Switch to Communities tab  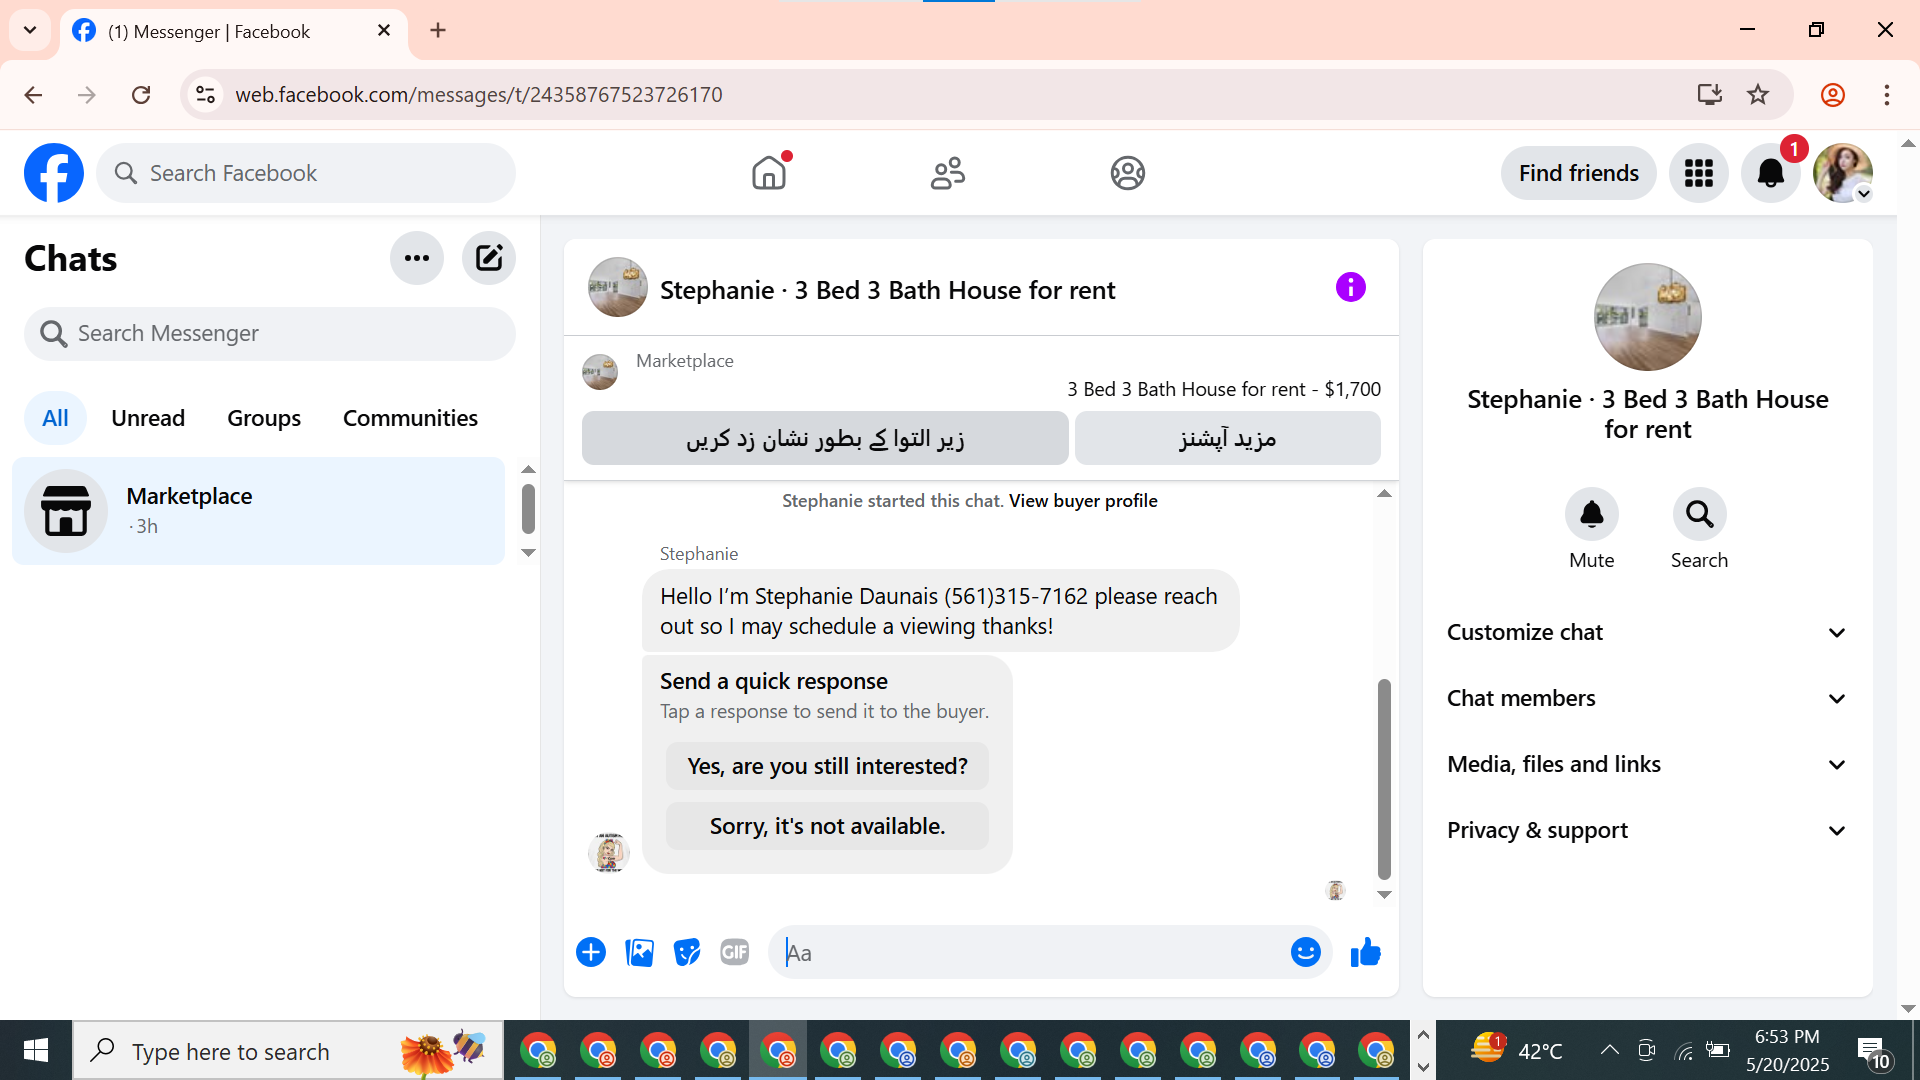click(410, 418)
